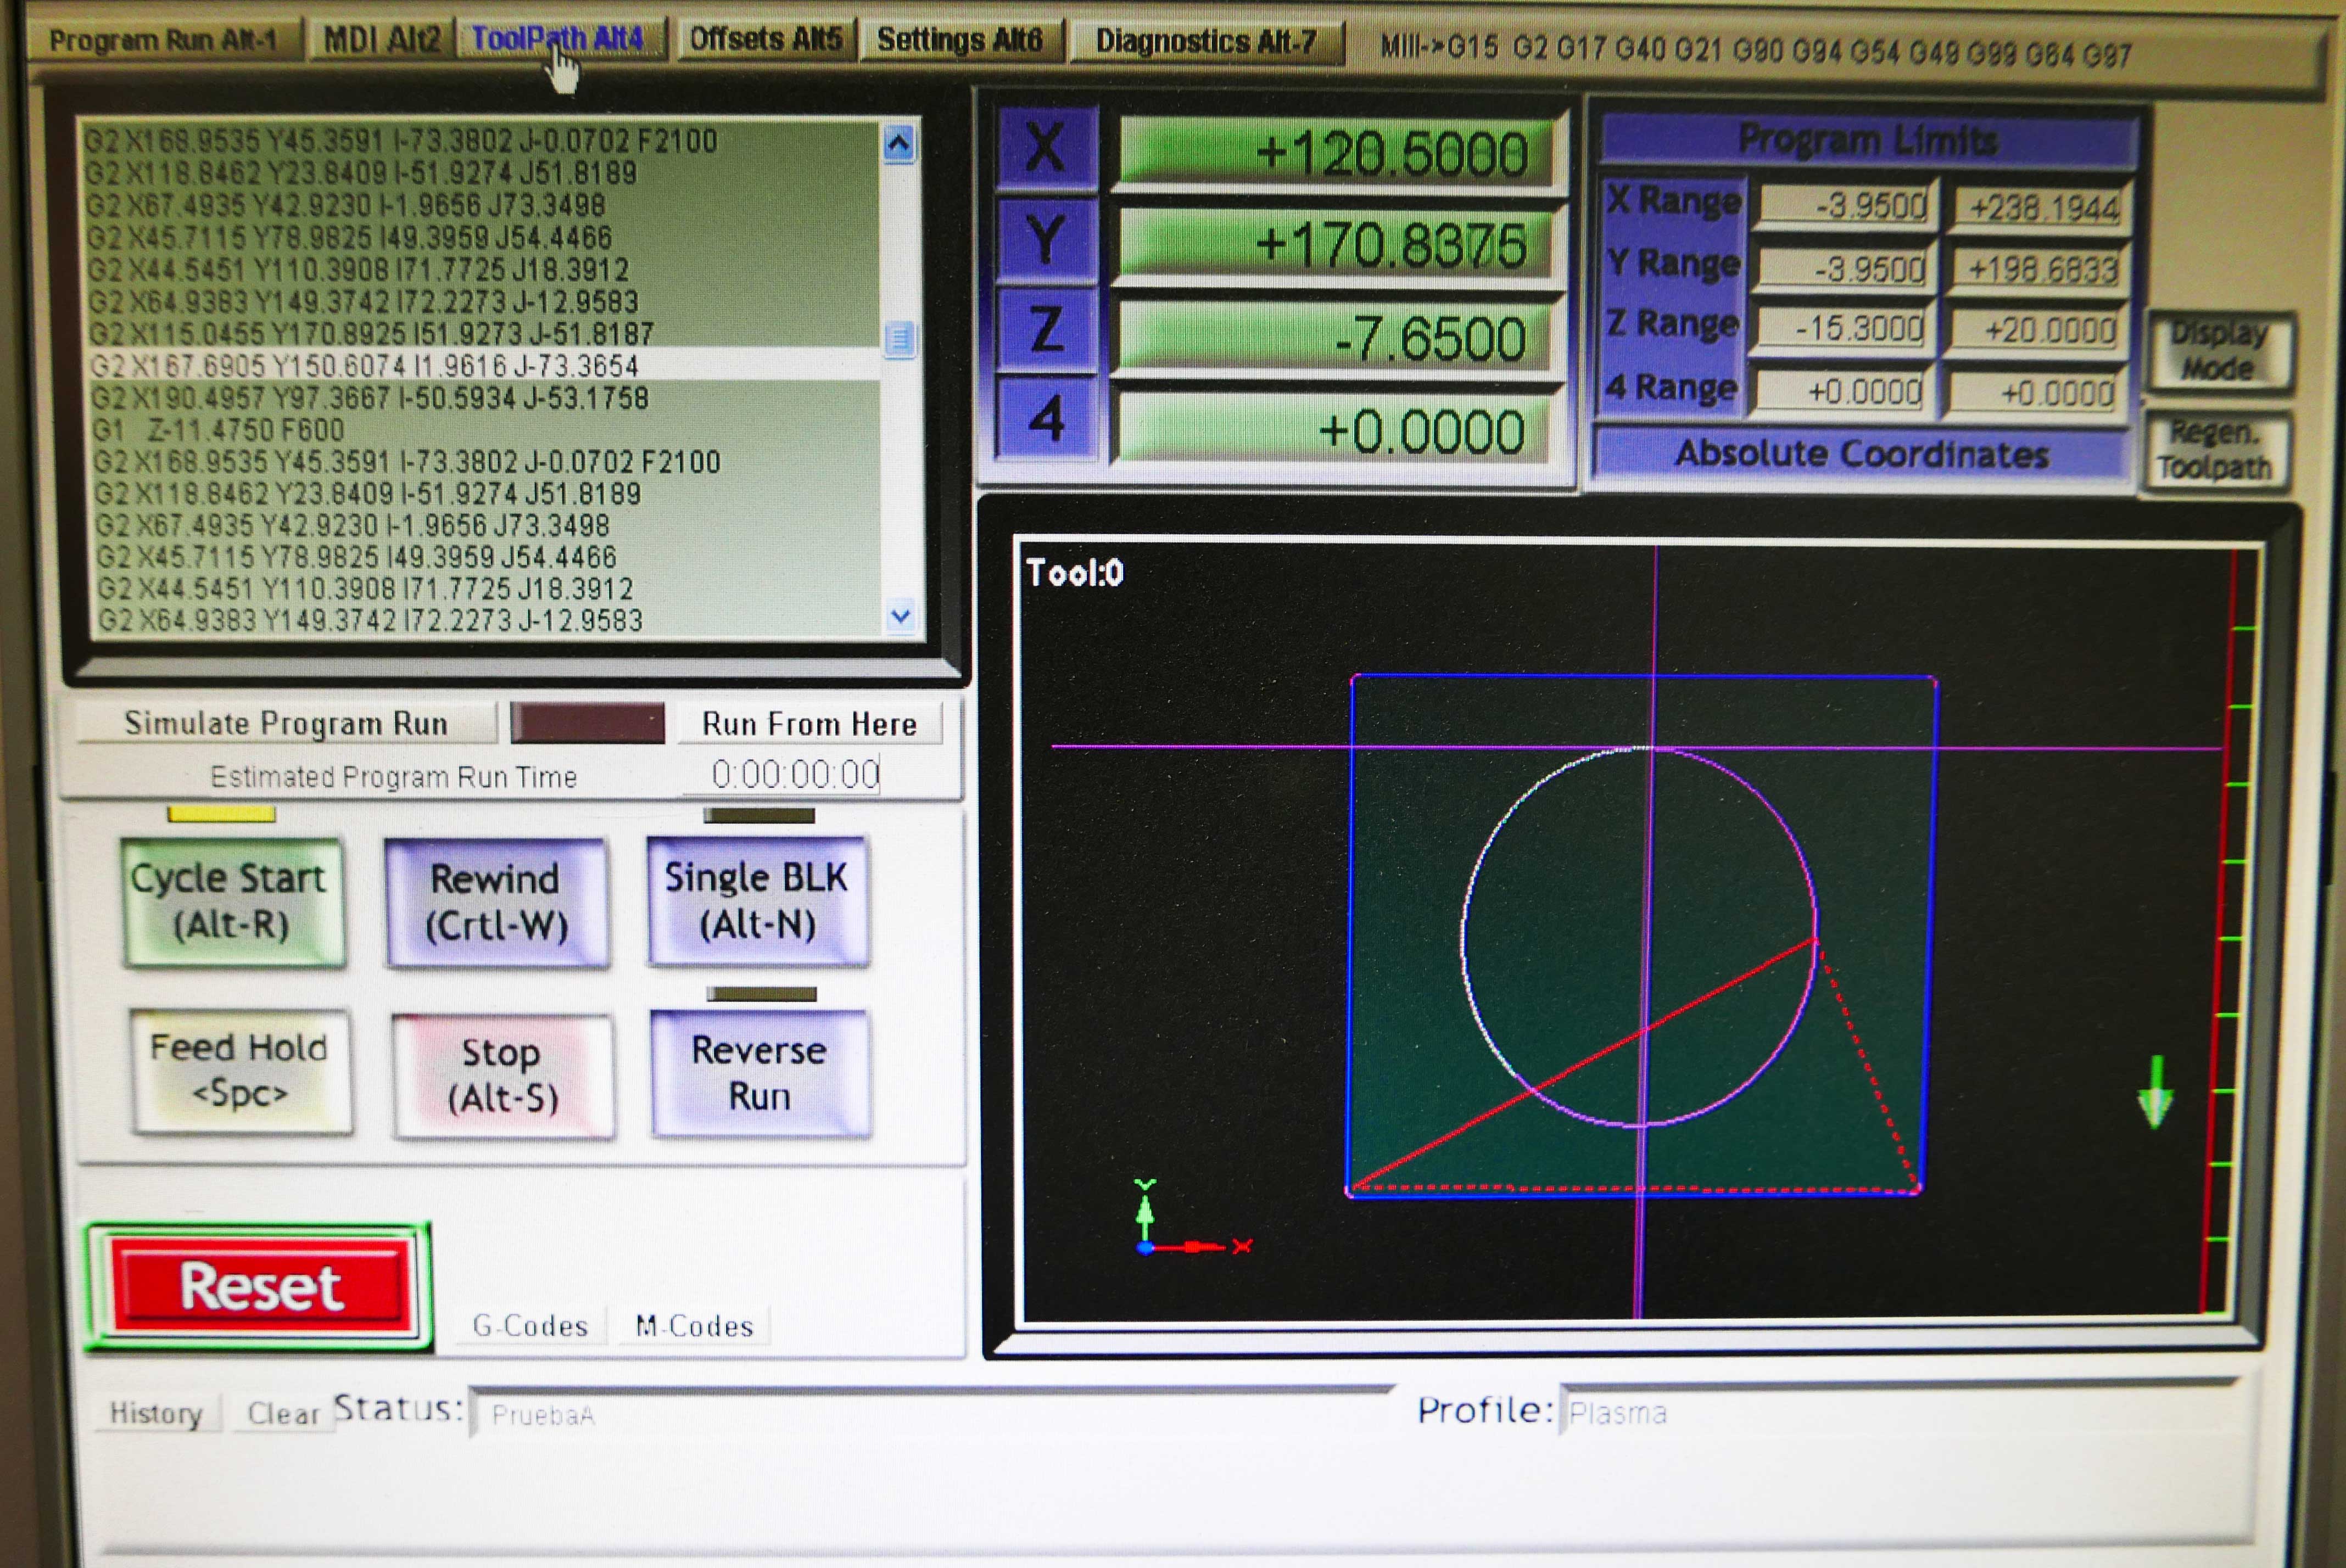The height and width of the screenshot is (1568, 2346).
Task: Toggle Reverse Run mode
Action: pyautogui.click(x=760, y=1073)
